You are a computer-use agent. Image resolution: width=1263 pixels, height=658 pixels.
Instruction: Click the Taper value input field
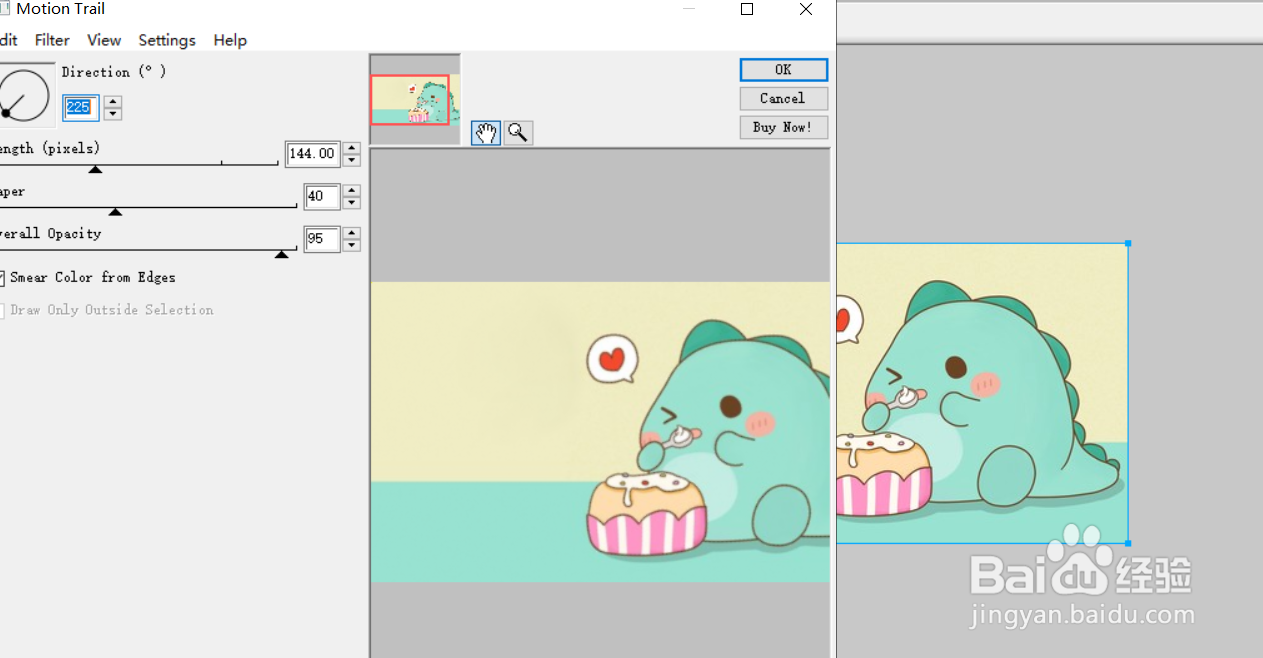(322, 196)
